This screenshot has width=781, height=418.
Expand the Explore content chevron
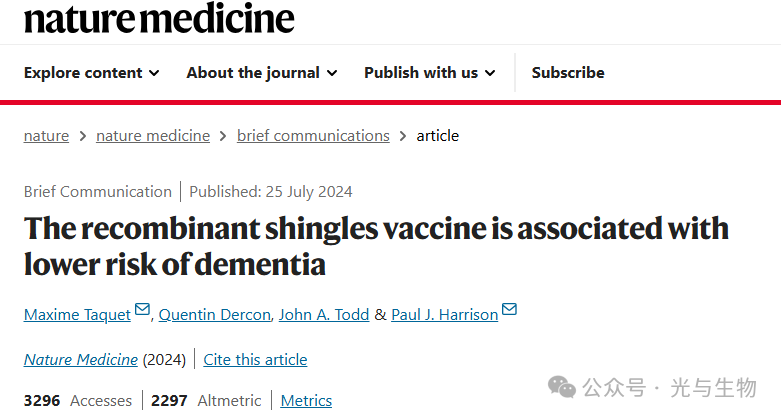[x=154, y=73]
